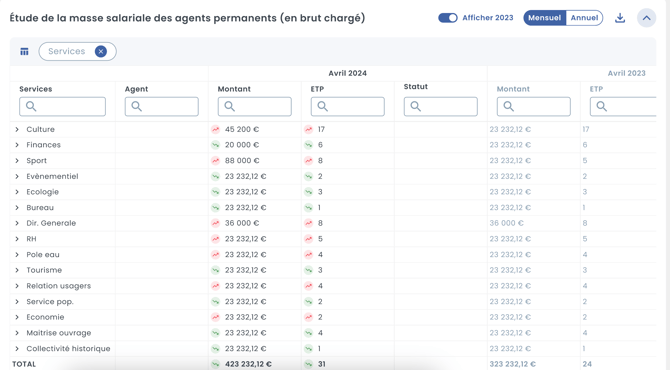The width and height of the screenshot is (670, 370).
Task: Click the Avril 2023 header
Action: coord(626,73)
